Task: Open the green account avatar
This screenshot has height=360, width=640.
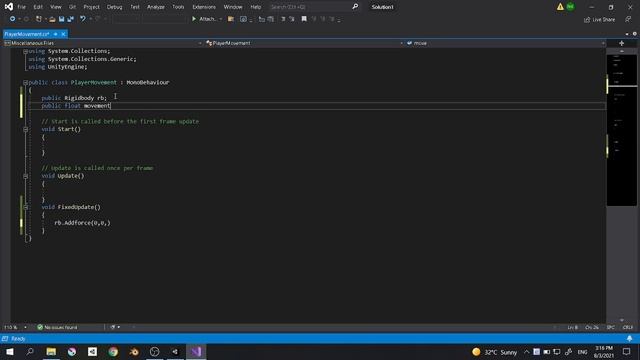Action: (570, 7)
